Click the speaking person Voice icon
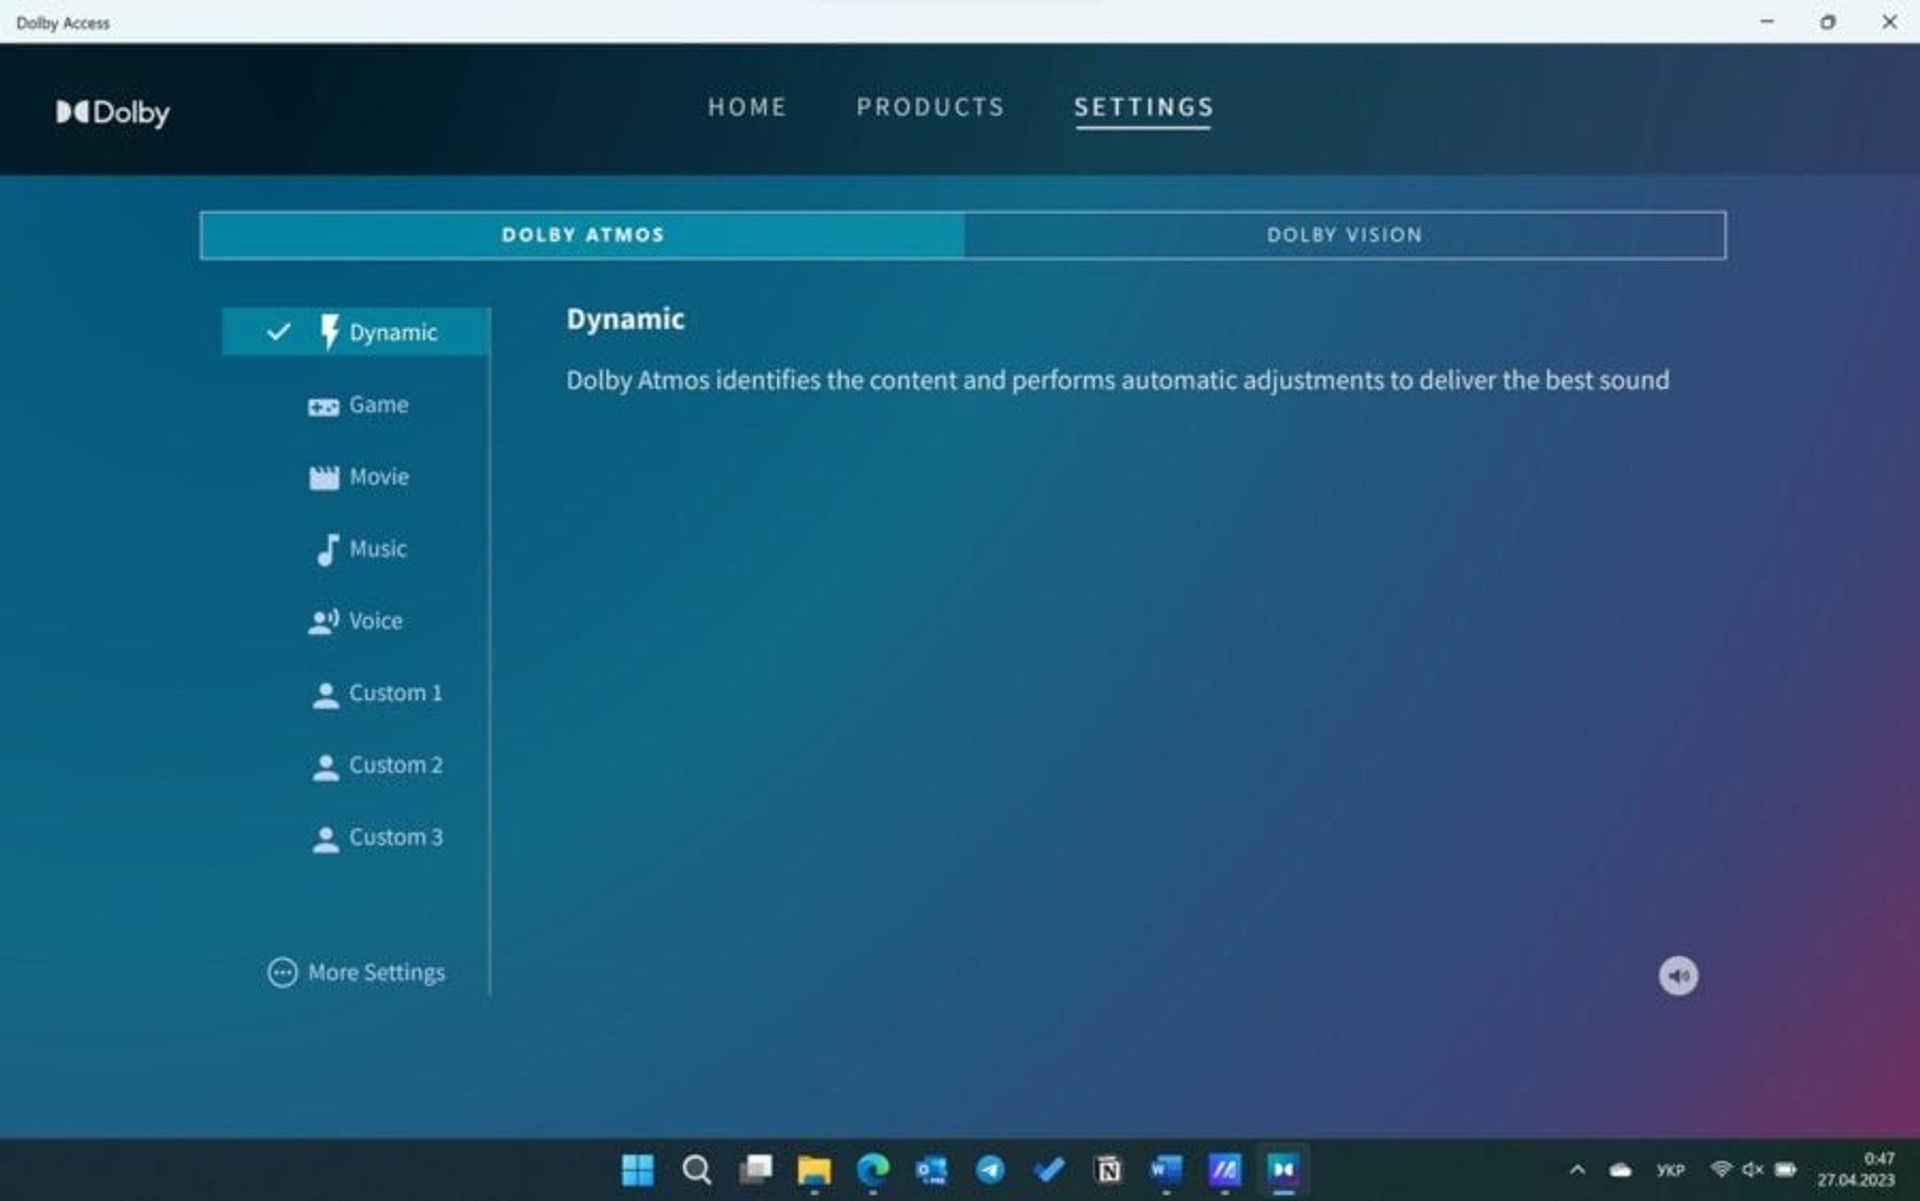The width and height of the screenshot is (1920, 1201). 323,622
